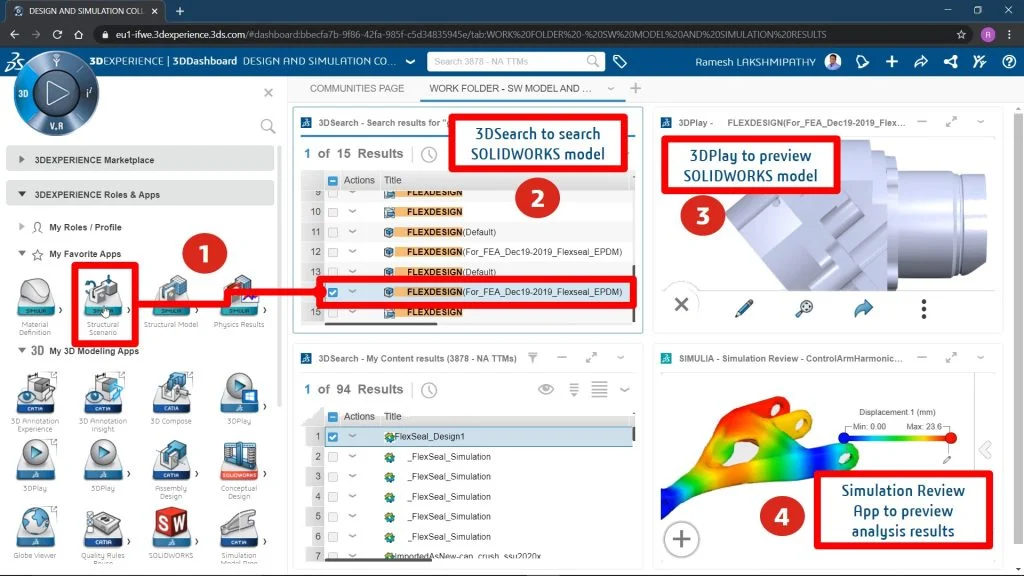This screenshot has height=576, width=1024.
Task: Collapse the 3DEXPERIENCE Roles & Apps section
Action: coord(22,195)
